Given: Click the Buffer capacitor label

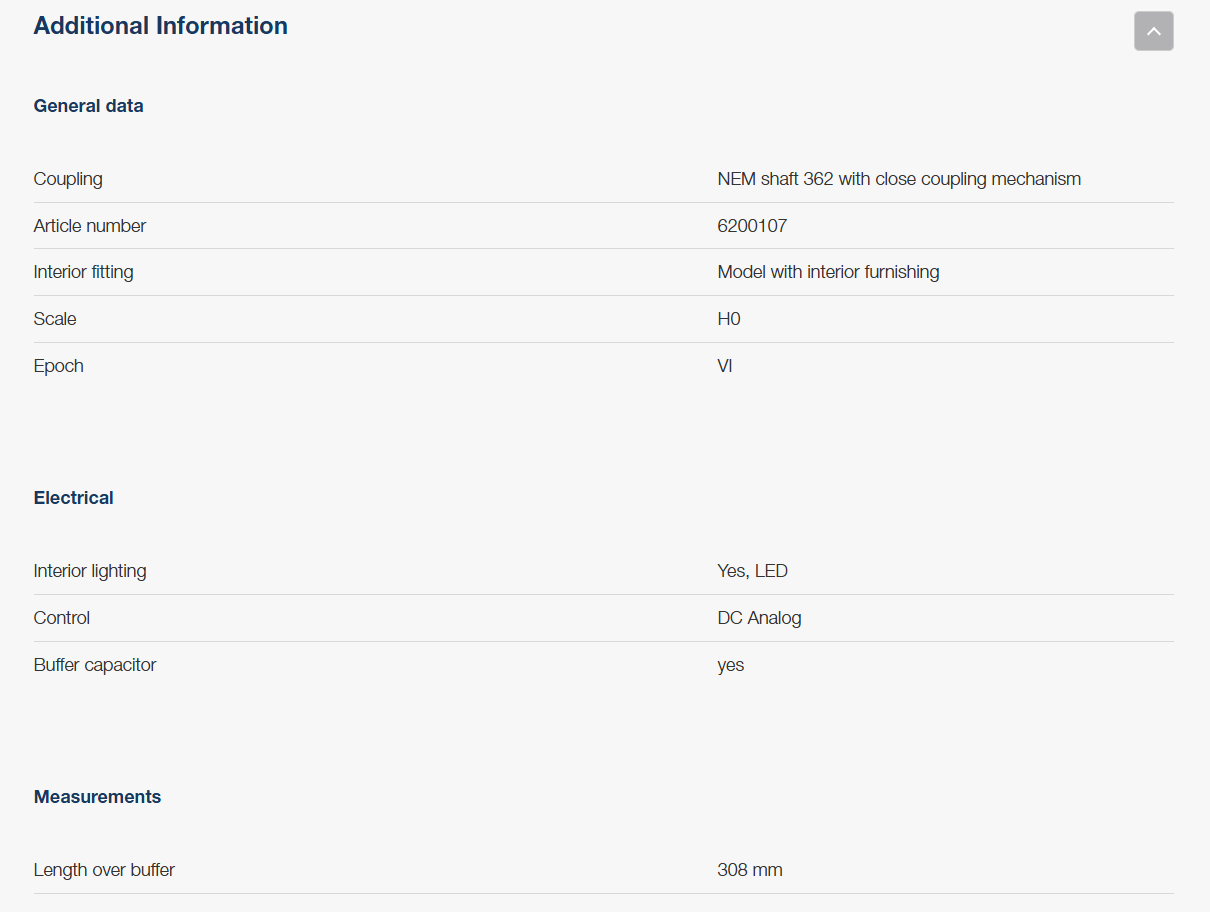Looking at the screenshot, I should pyautogui.click(x=95, y=665).
